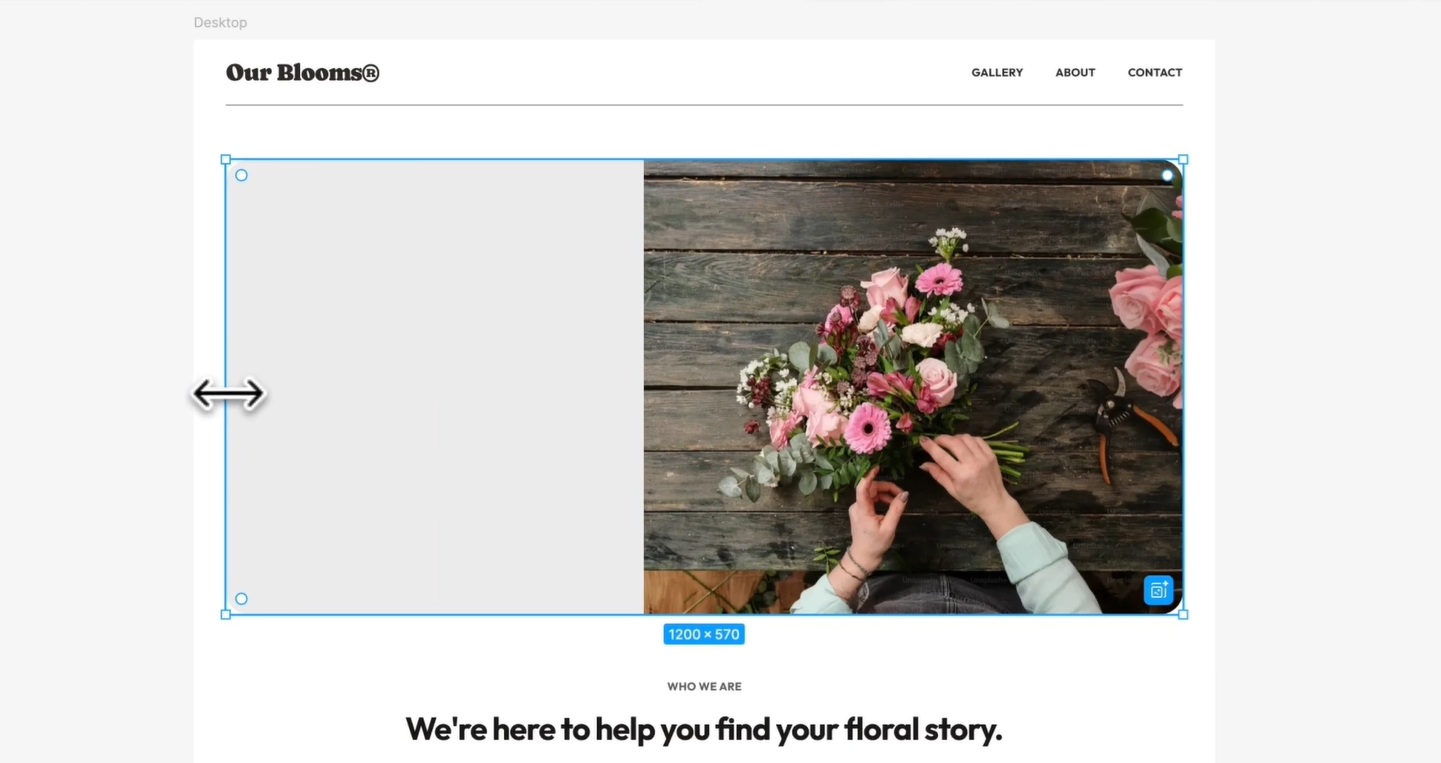Screen dimensions: 1441x763
Task: Select the flower bouquet image
Action: coord(913,387)
